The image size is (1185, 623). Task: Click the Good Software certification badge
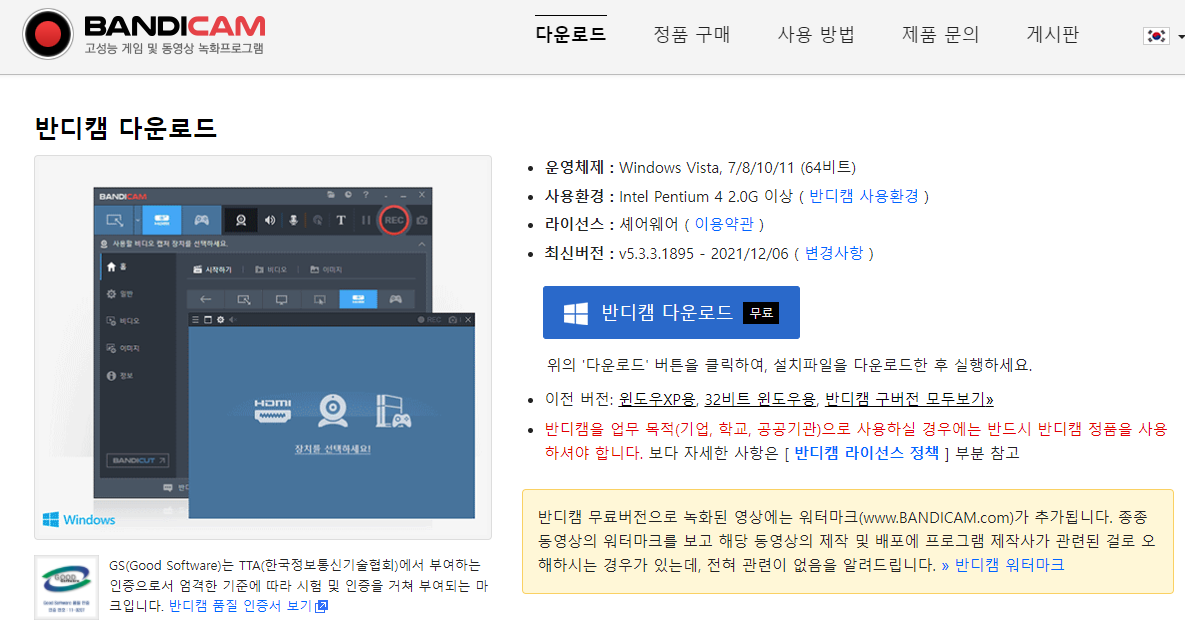click(x=67, y=587)
